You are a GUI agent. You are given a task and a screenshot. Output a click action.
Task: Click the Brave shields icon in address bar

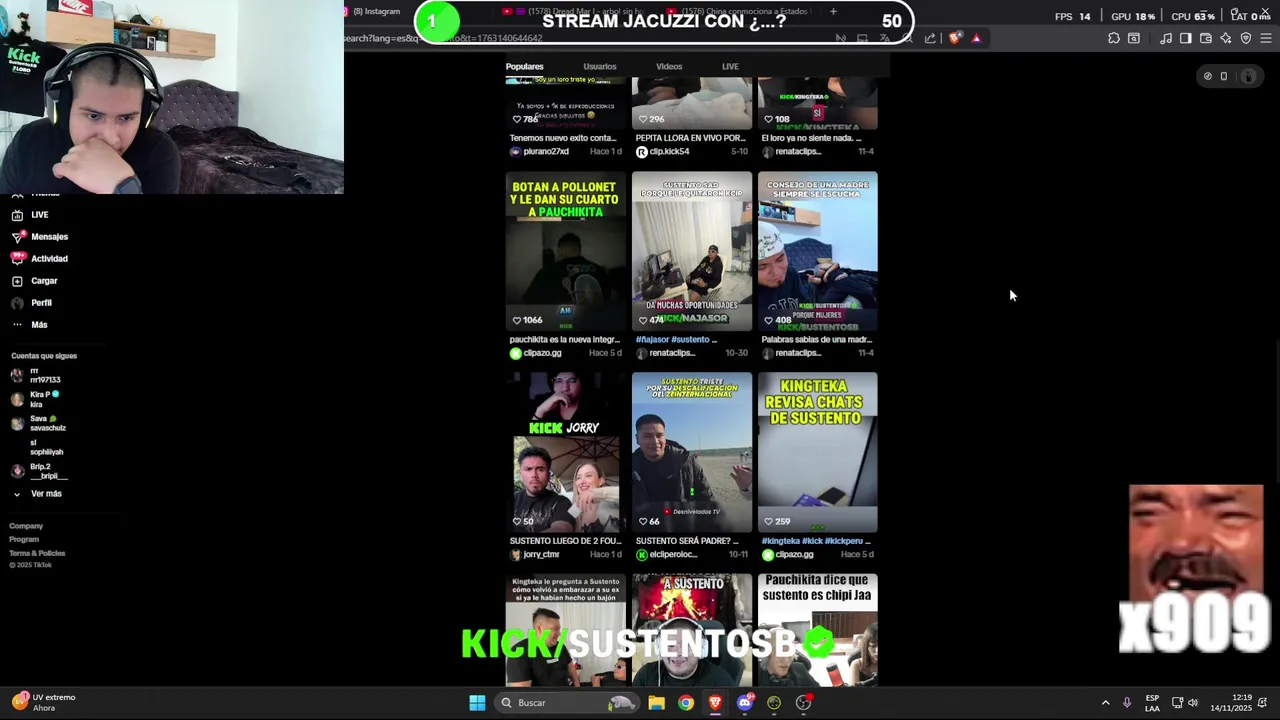(956, 38)
